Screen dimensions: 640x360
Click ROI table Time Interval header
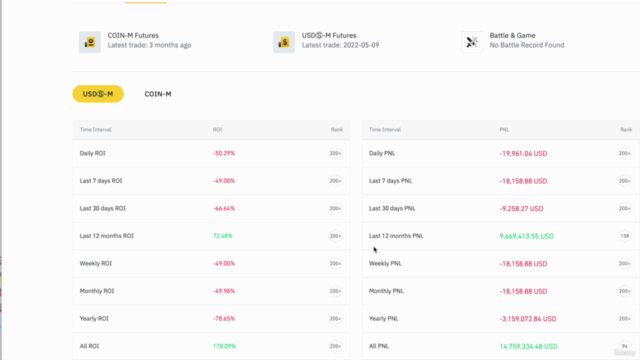tap(96, 130)
